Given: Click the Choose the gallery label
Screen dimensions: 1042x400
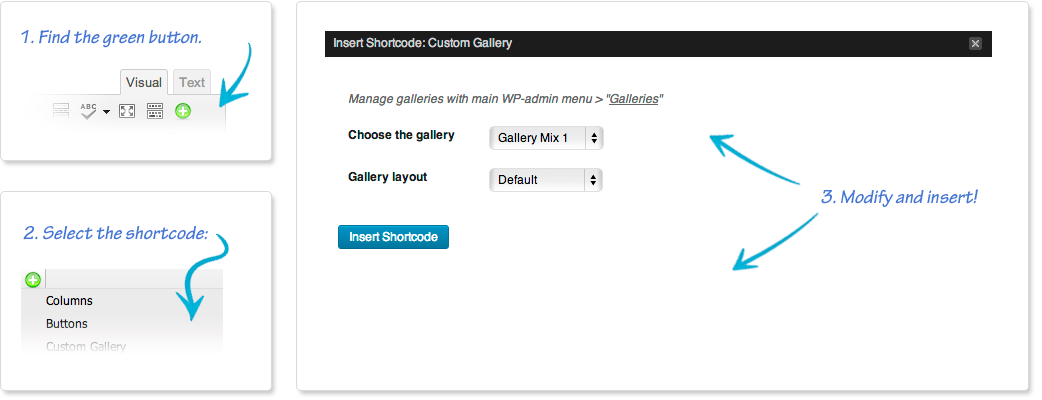Looking at the screenshot, I should click(x=401, y=135).
